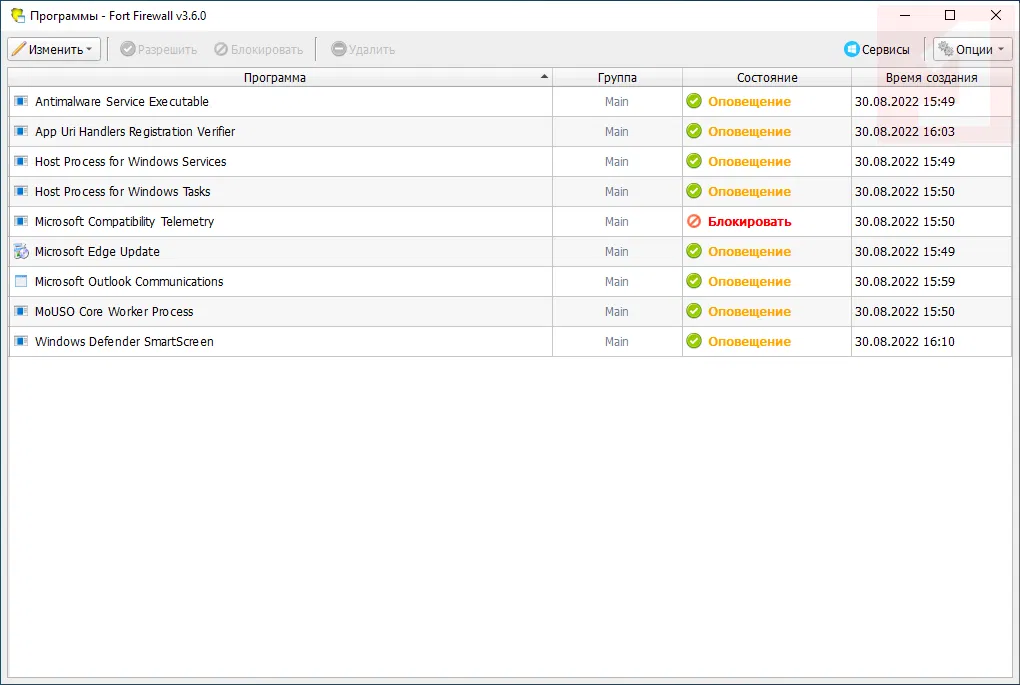Viewport: 1020px width, 685px height.
Task: Click green check icon for Microsoft Edge Update
Action: (x=694, y=251)
